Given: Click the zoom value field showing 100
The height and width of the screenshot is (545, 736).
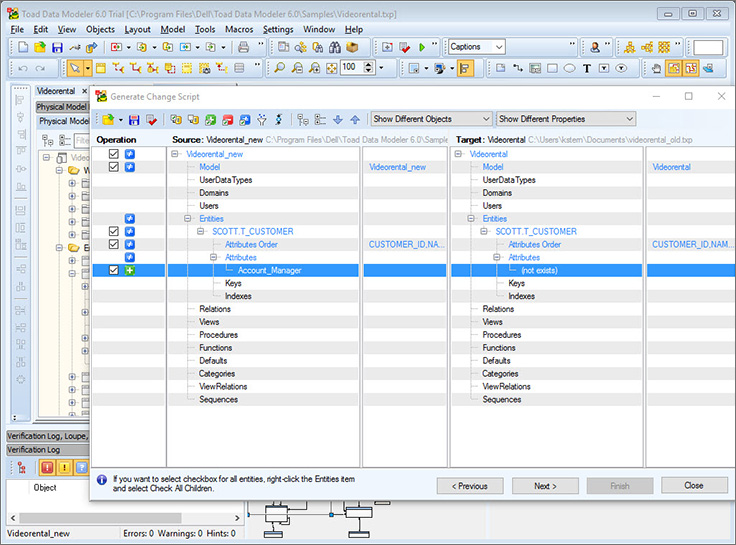Looking at the screenshot, I should point(352,68).
